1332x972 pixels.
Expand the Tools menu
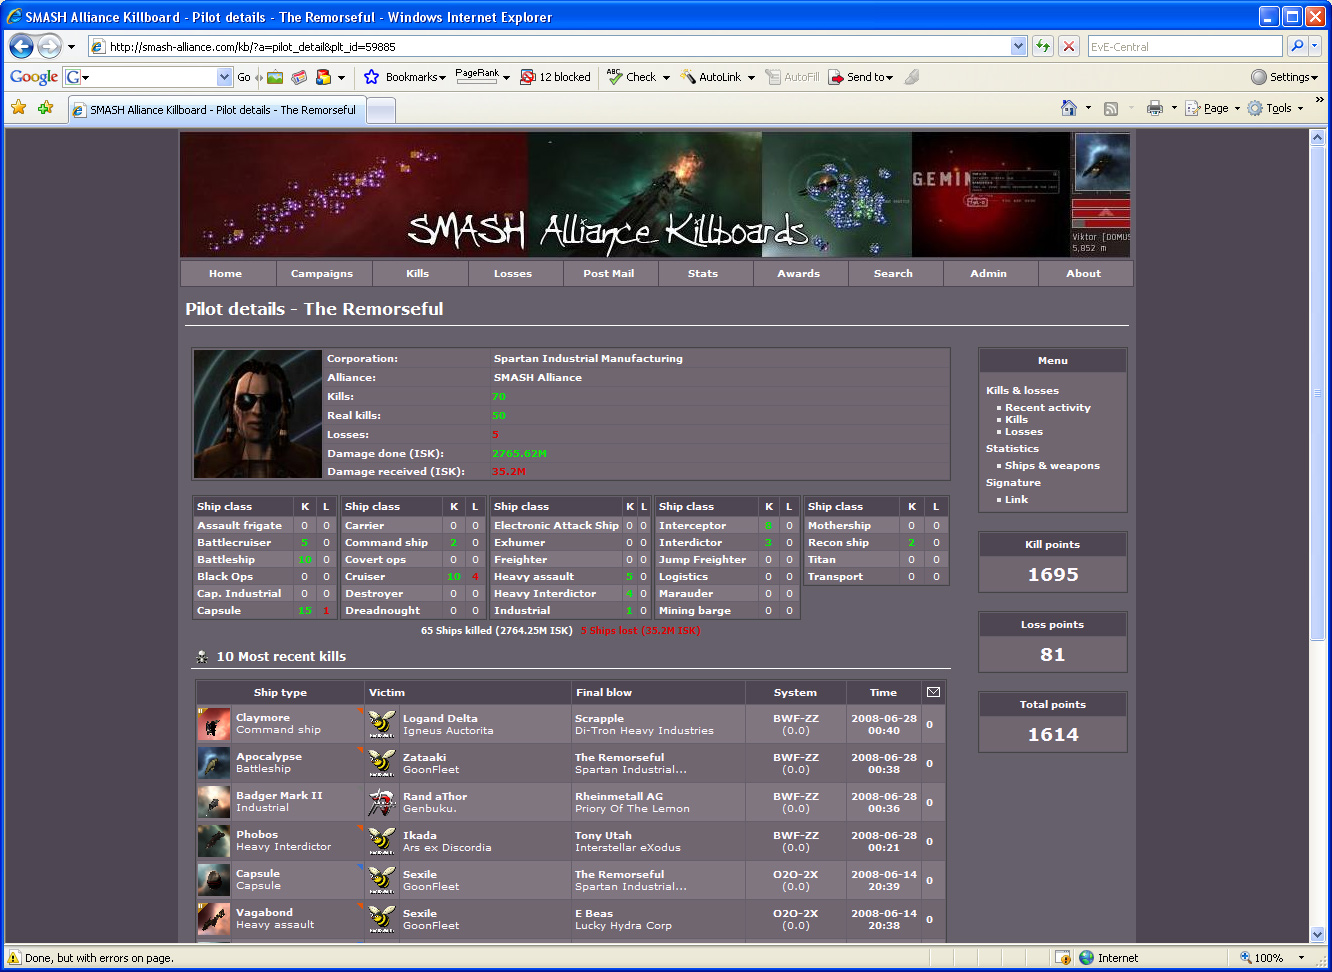pos(1276,108)
